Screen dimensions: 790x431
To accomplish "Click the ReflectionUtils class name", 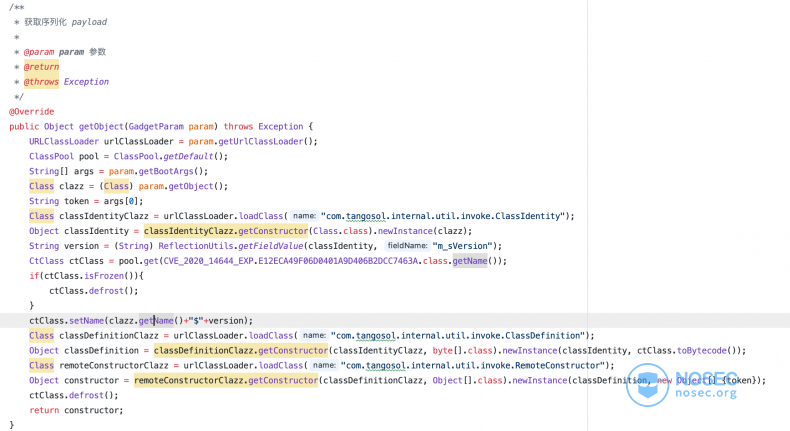I will [x=195, y=246].
